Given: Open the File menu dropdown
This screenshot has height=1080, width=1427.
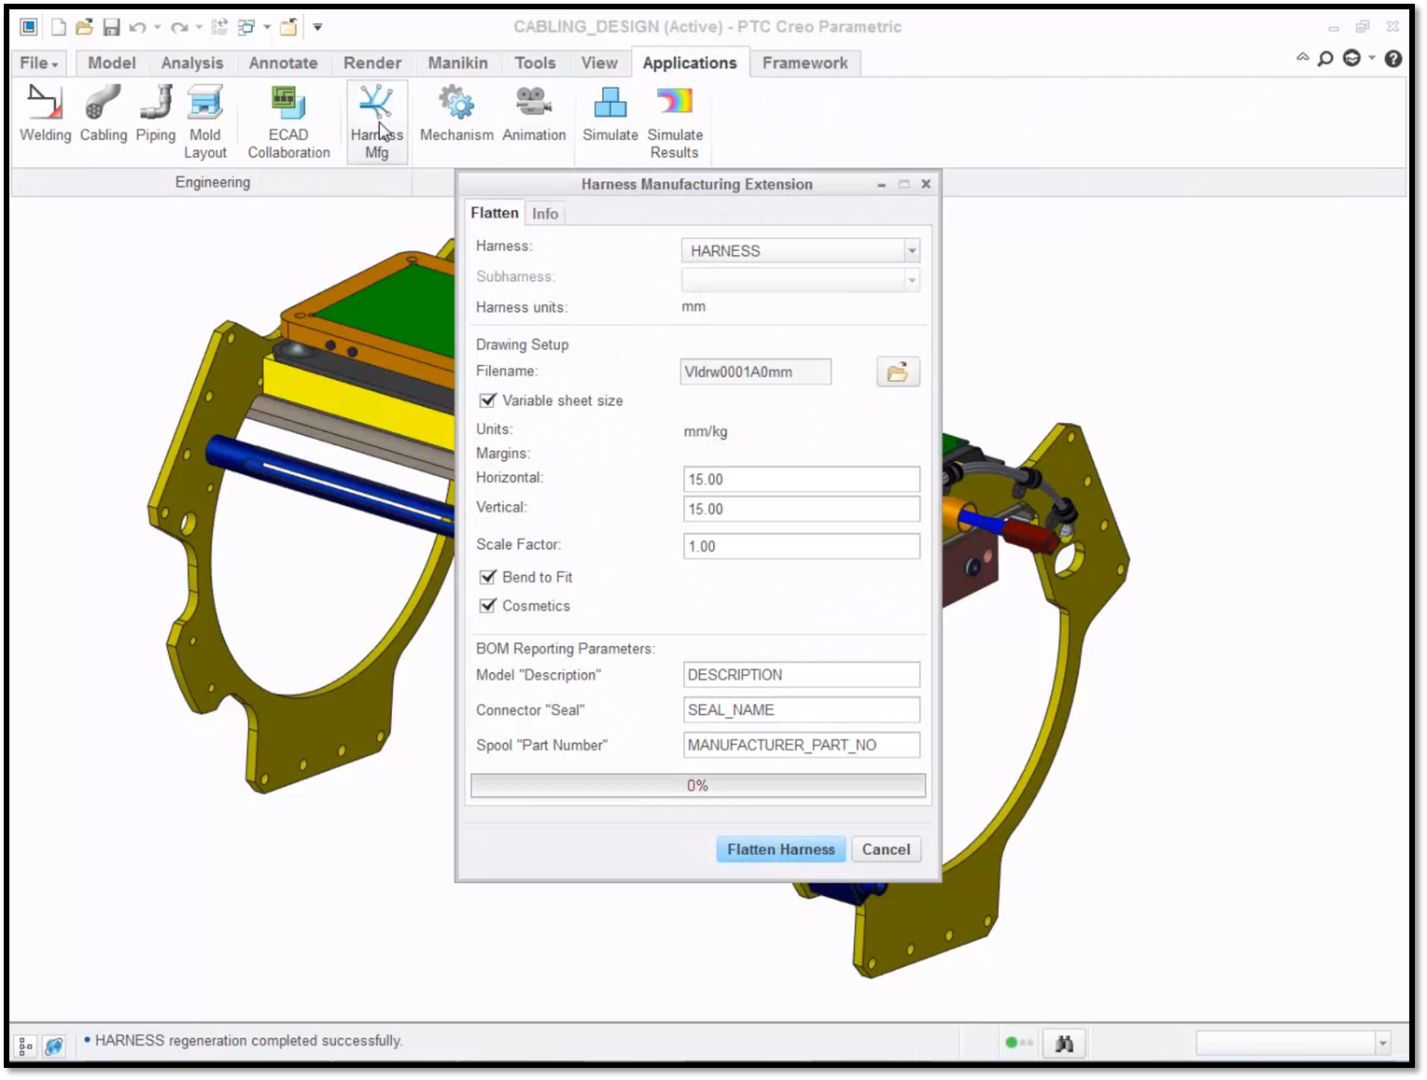Looking at the screenshot, I should point(39,63).
